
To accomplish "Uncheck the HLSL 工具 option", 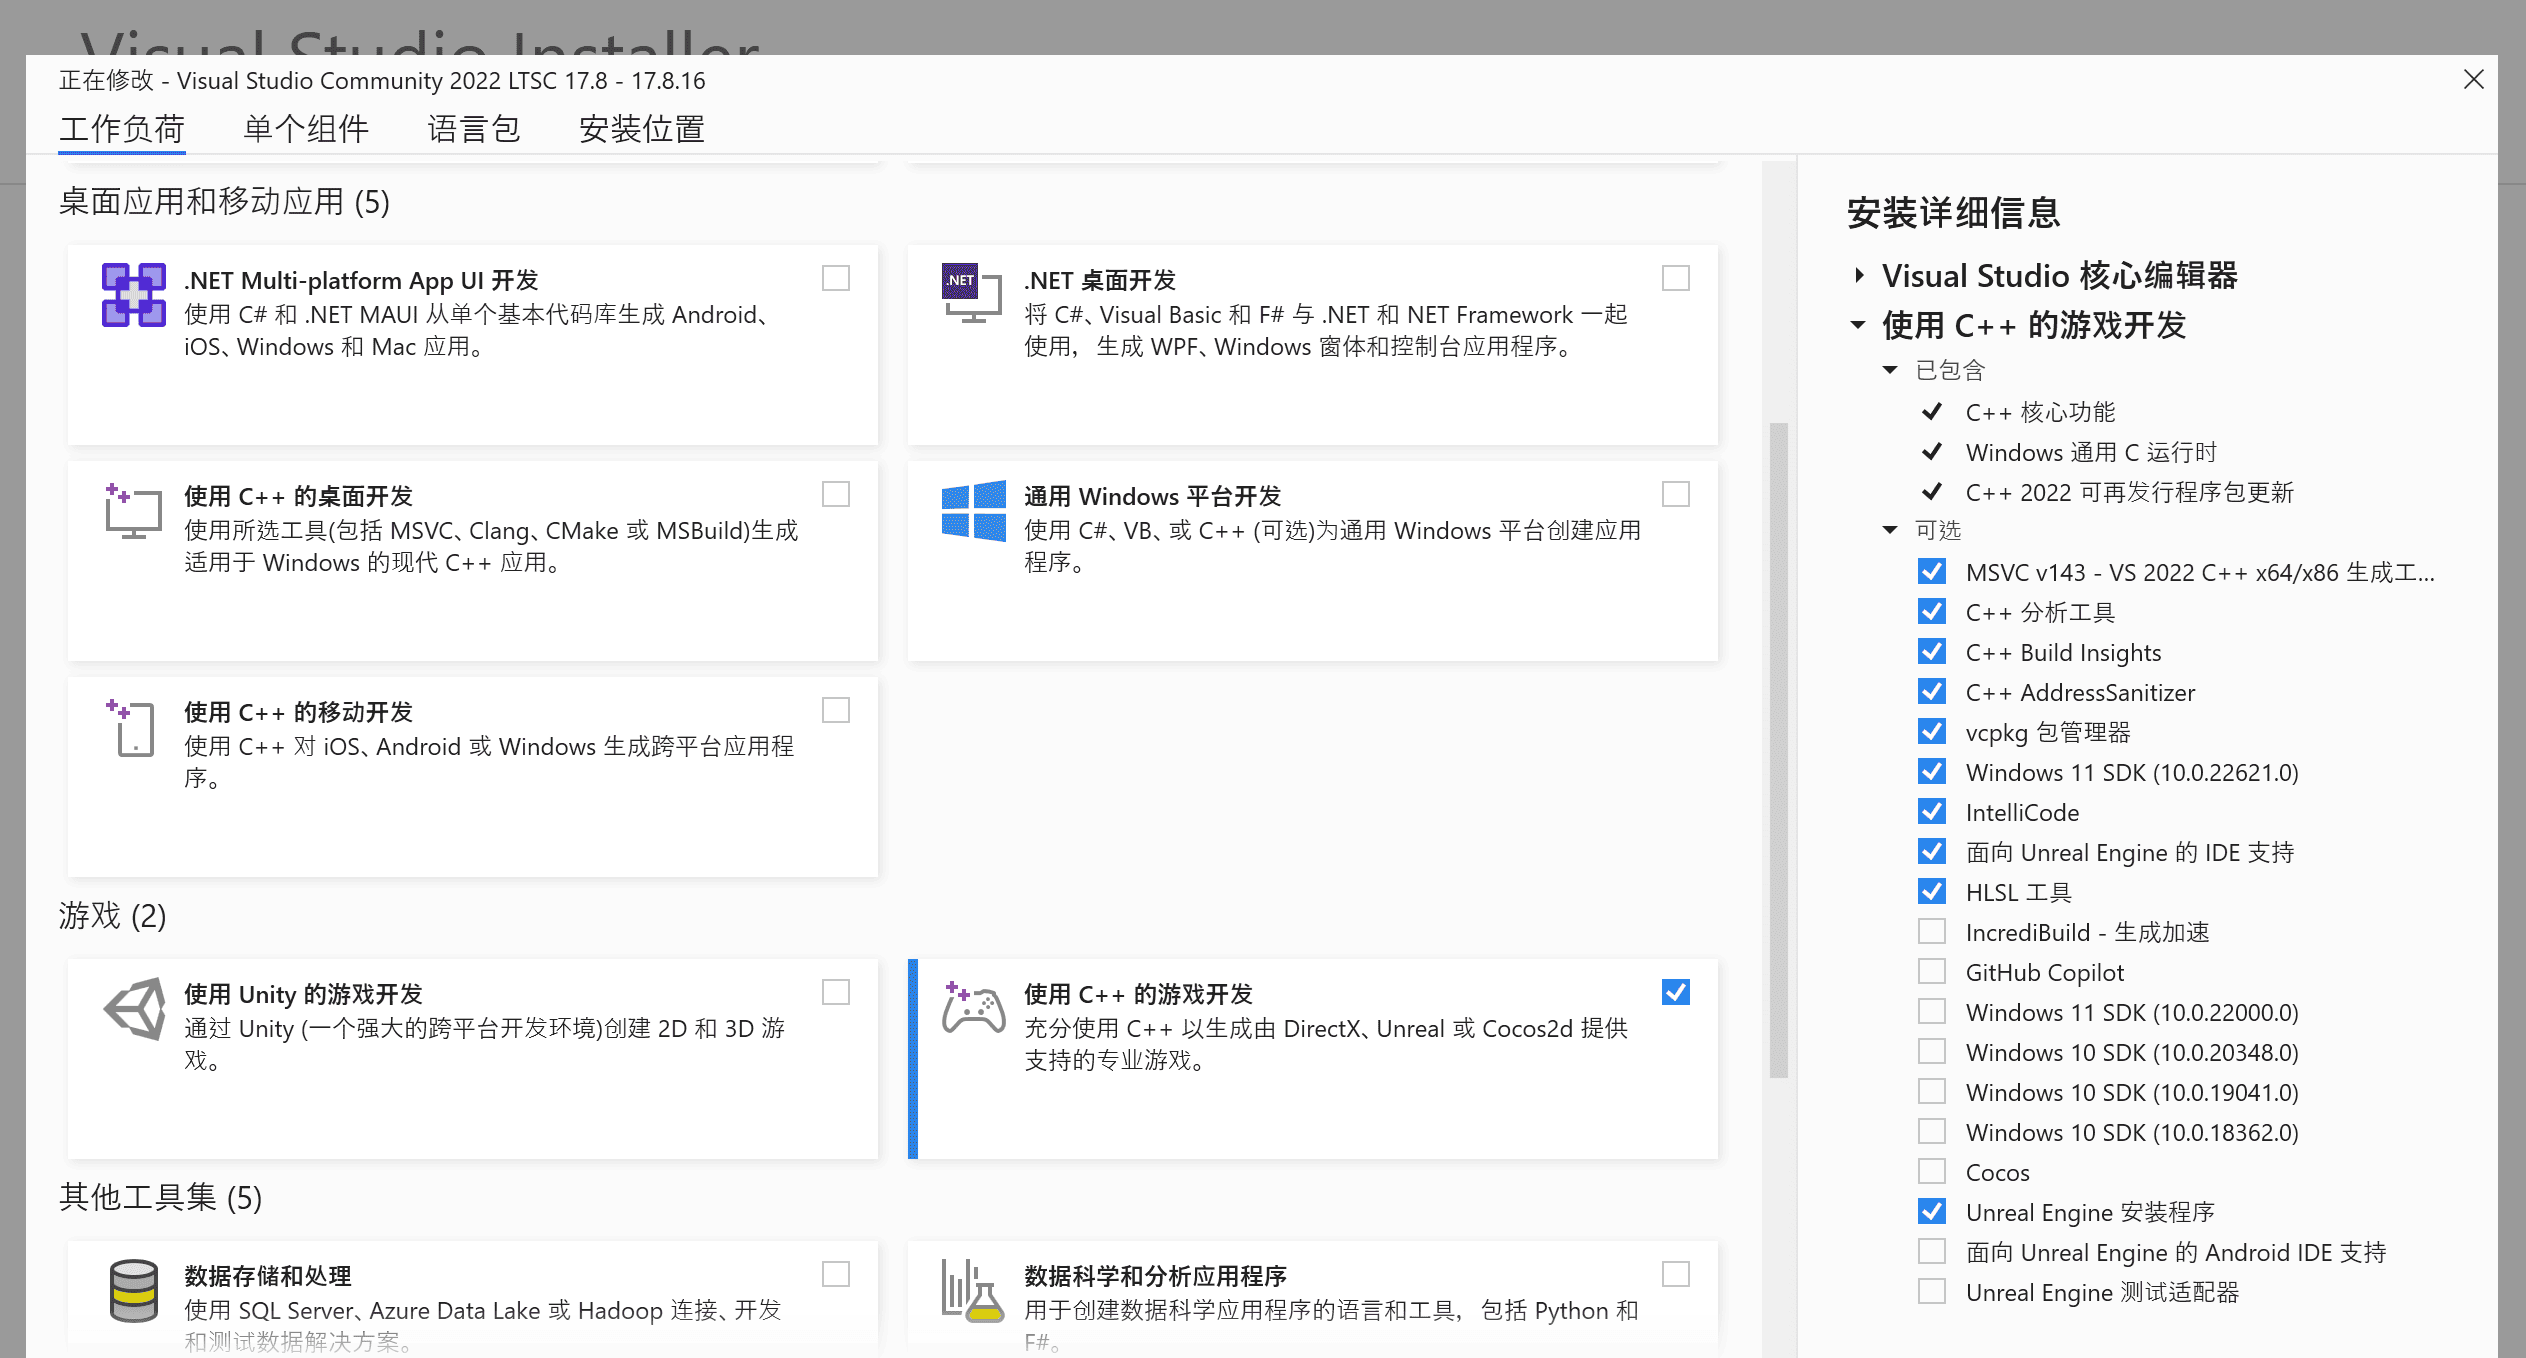I will coord(1932,891).
